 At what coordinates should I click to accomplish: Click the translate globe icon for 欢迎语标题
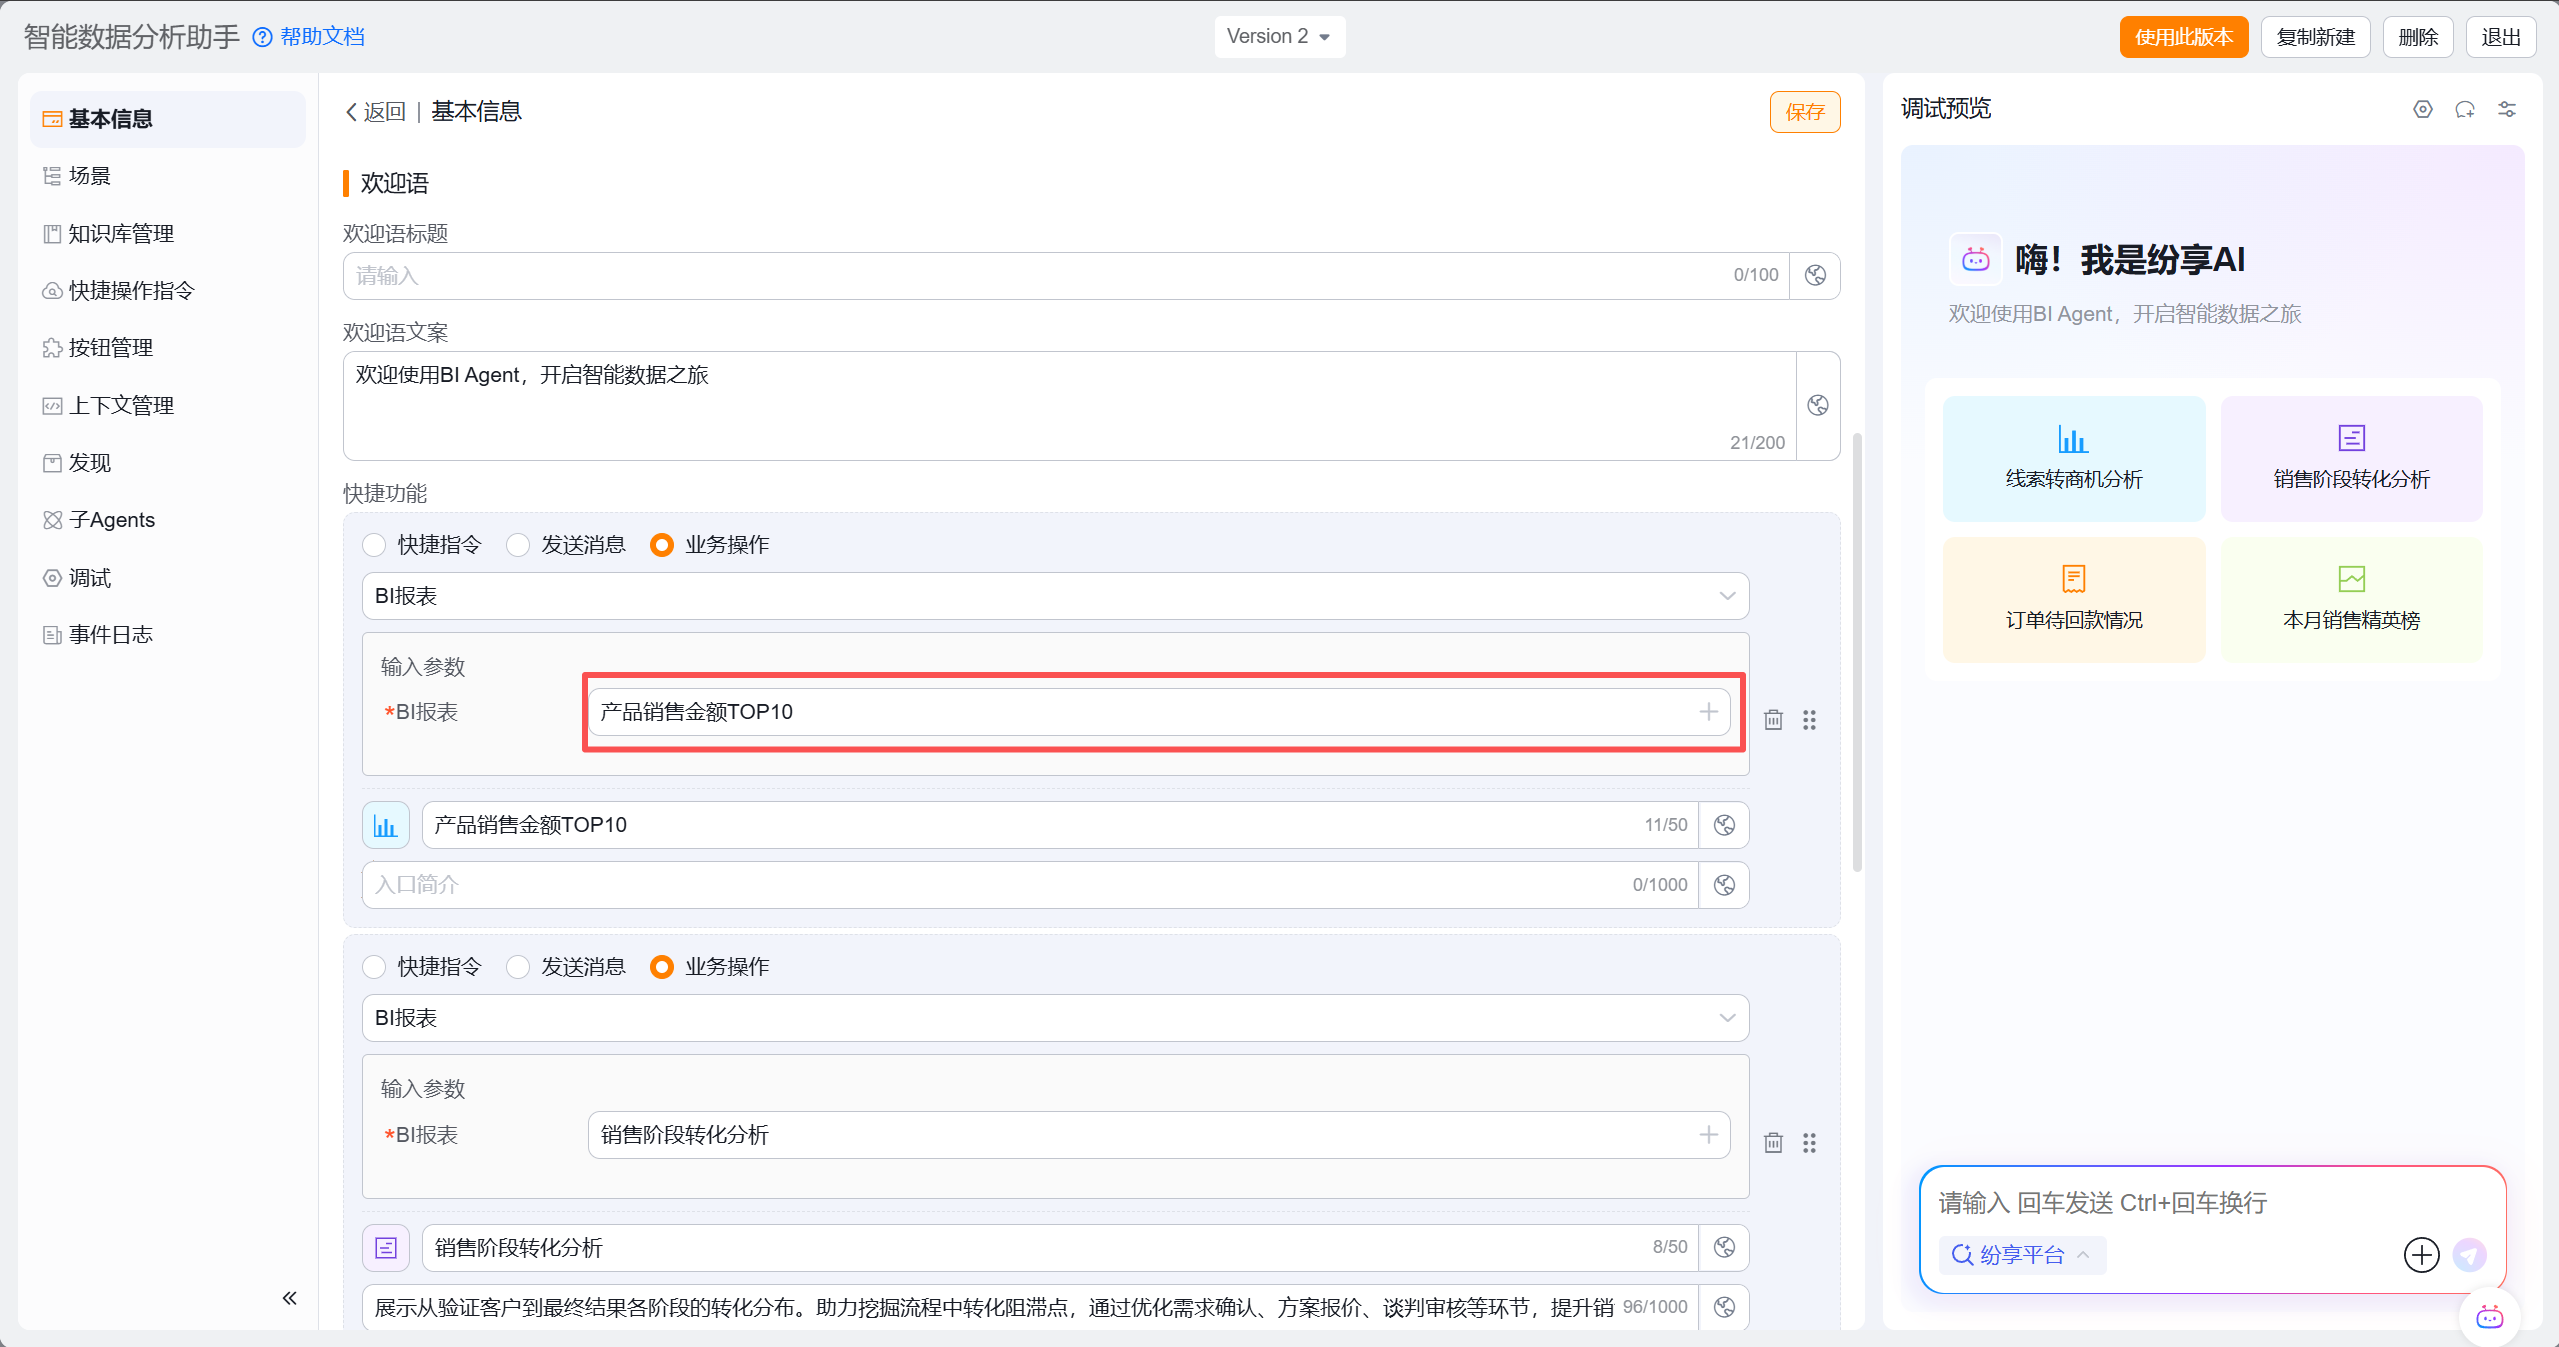pyautogui.click(x=1815, y=275)
